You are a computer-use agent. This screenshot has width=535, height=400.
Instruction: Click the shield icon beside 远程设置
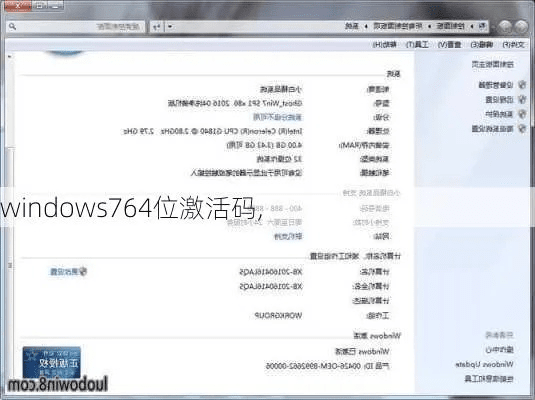click(522, 99)
